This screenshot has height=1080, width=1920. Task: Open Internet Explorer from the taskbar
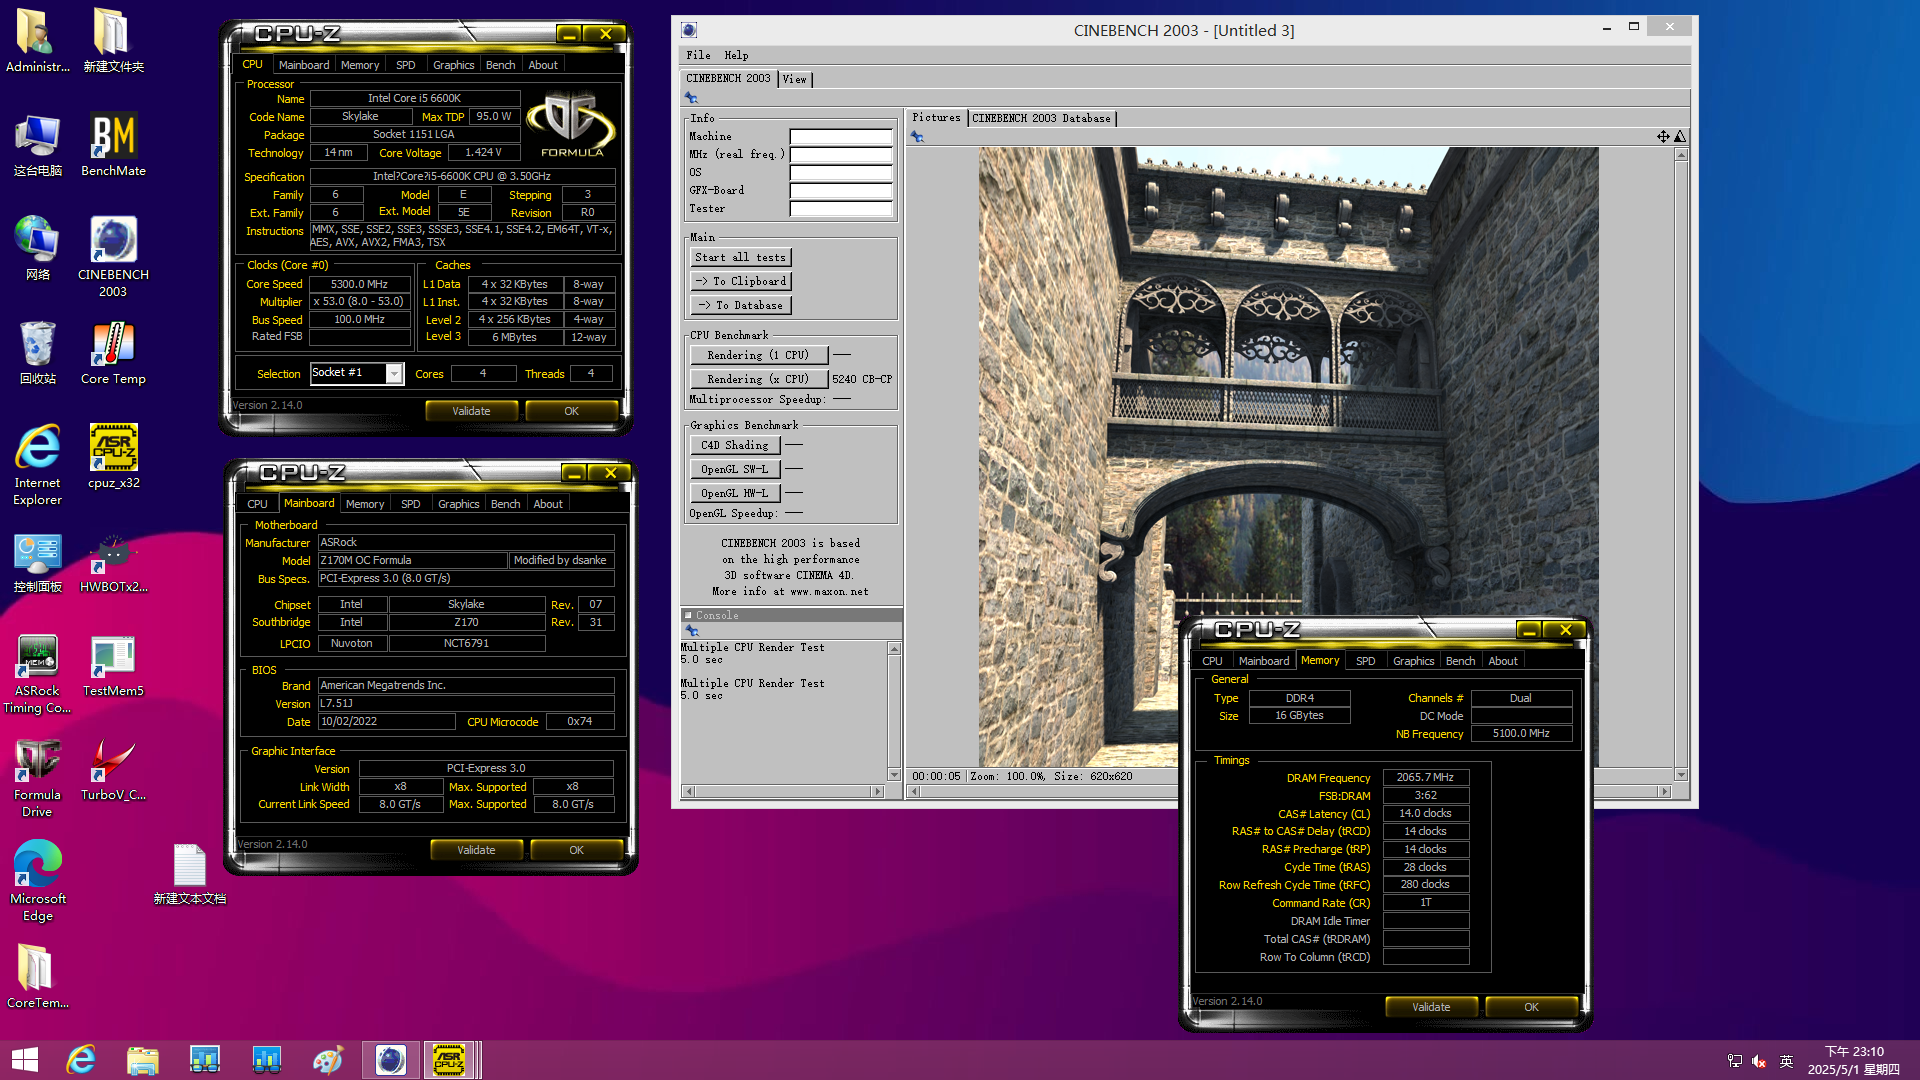pyautogui.click(x=81, y=1060)
